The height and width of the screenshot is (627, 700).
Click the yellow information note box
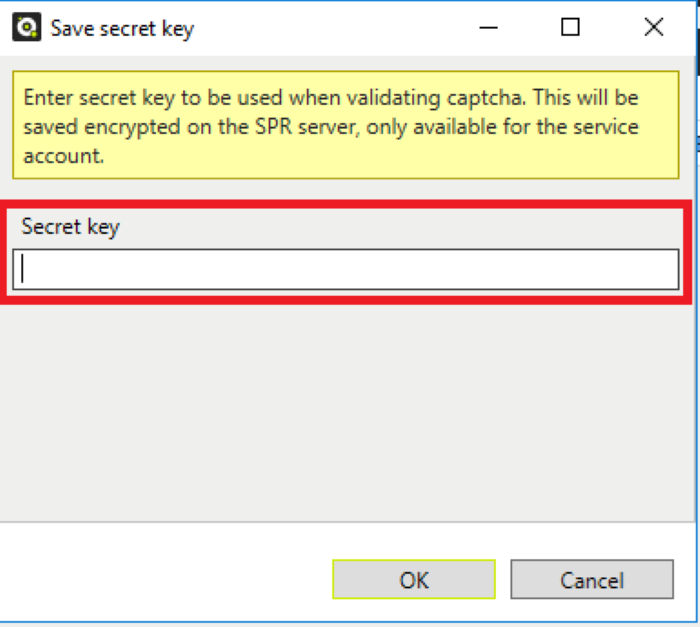pyautogui.click(x=346, y=125)
